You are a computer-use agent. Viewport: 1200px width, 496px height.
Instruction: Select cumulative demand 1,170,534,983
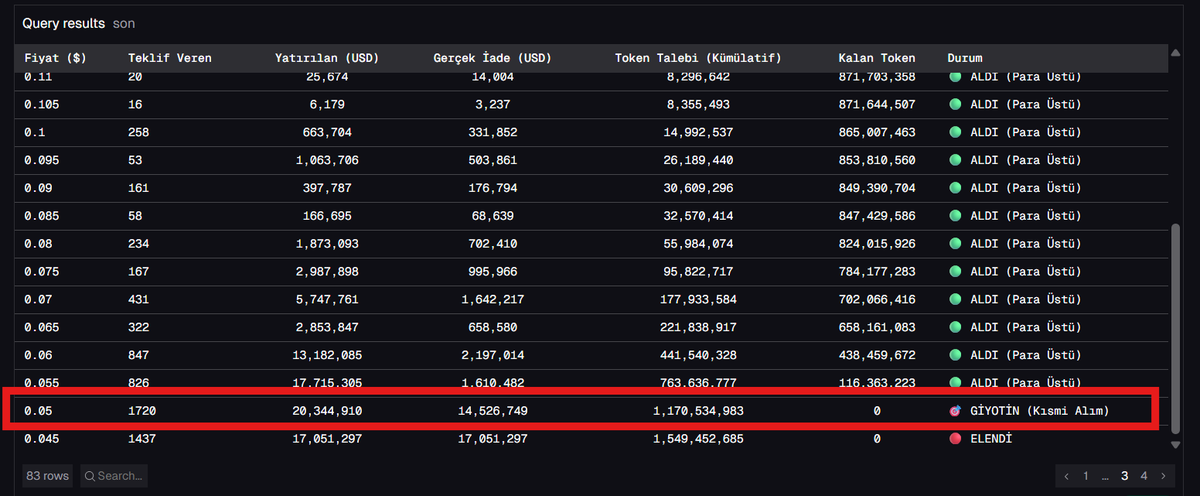pyautogui.click(x=698, y=411)
